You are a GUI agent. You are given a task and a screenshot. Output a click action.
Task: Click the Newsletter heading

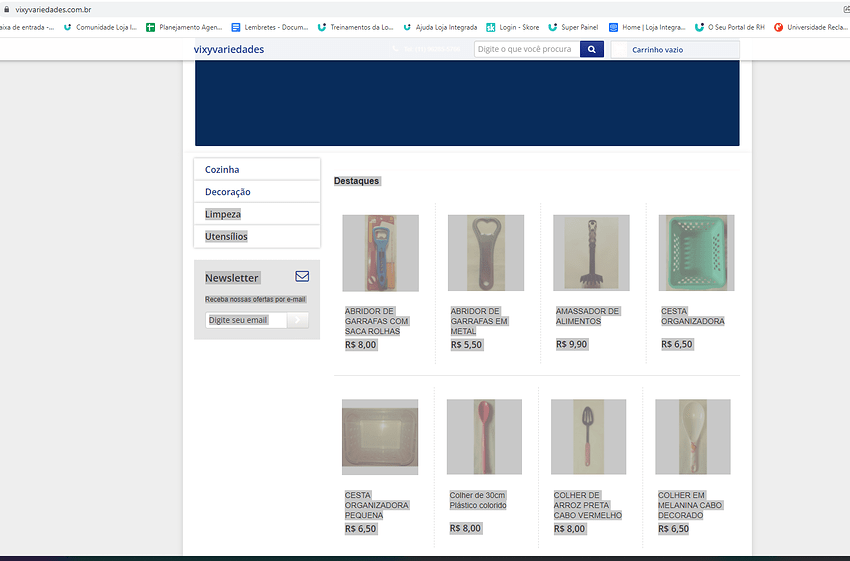pos(232,278)
